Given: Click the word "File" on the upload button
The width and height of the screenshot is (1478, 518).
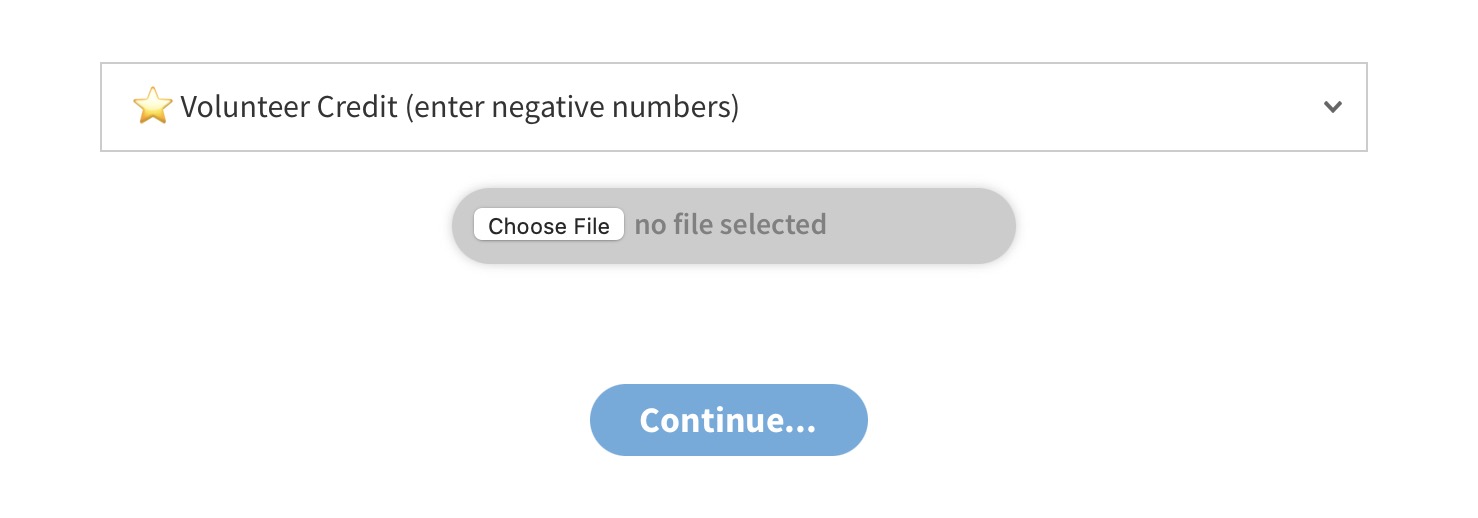Looking at the screenshot, I should click(x=589, y=227).
